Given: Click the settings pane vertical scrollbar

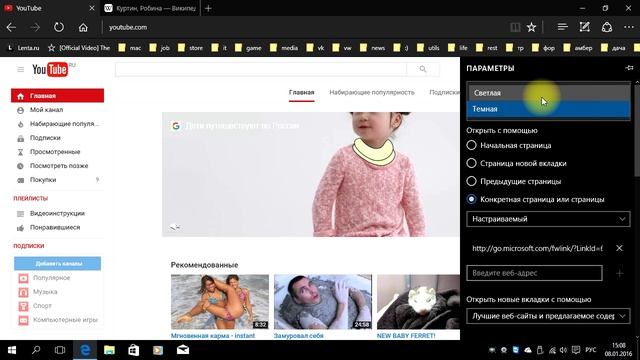Looking at the screenshot, I should (x=637, y=131).
